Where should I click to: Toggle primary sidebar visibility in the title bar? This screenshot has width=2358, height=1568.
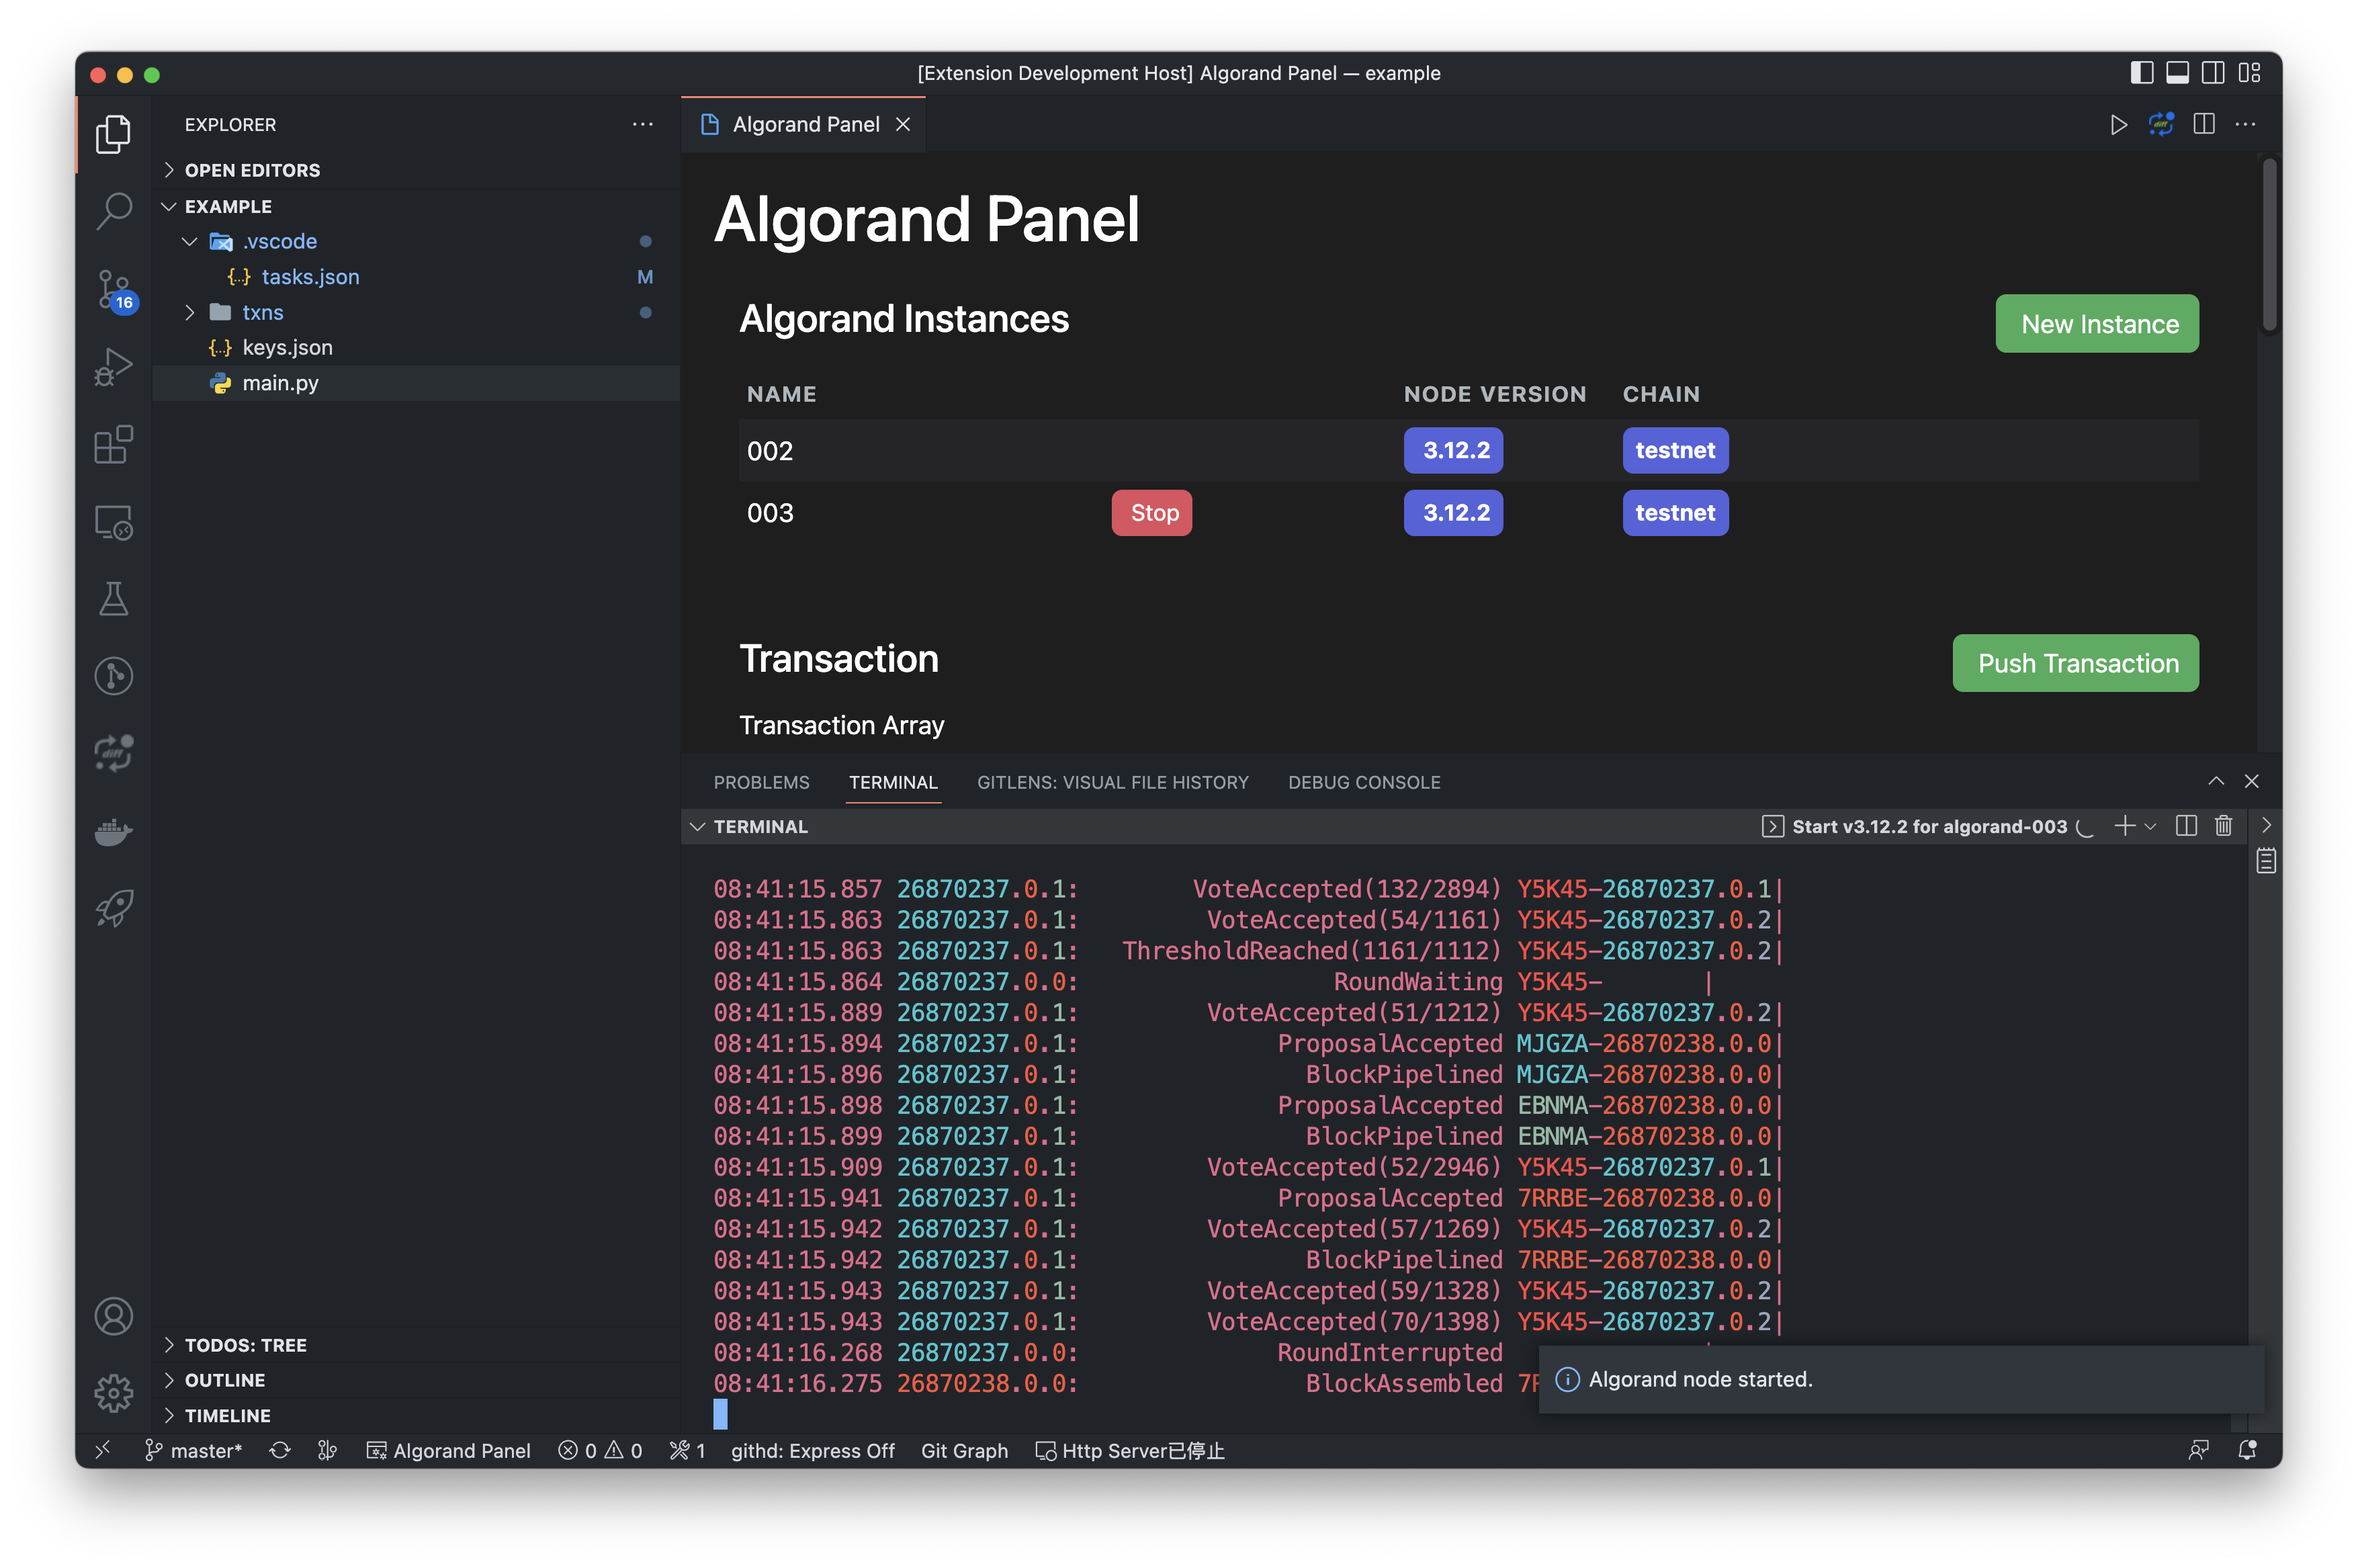tap(2141, 73)
